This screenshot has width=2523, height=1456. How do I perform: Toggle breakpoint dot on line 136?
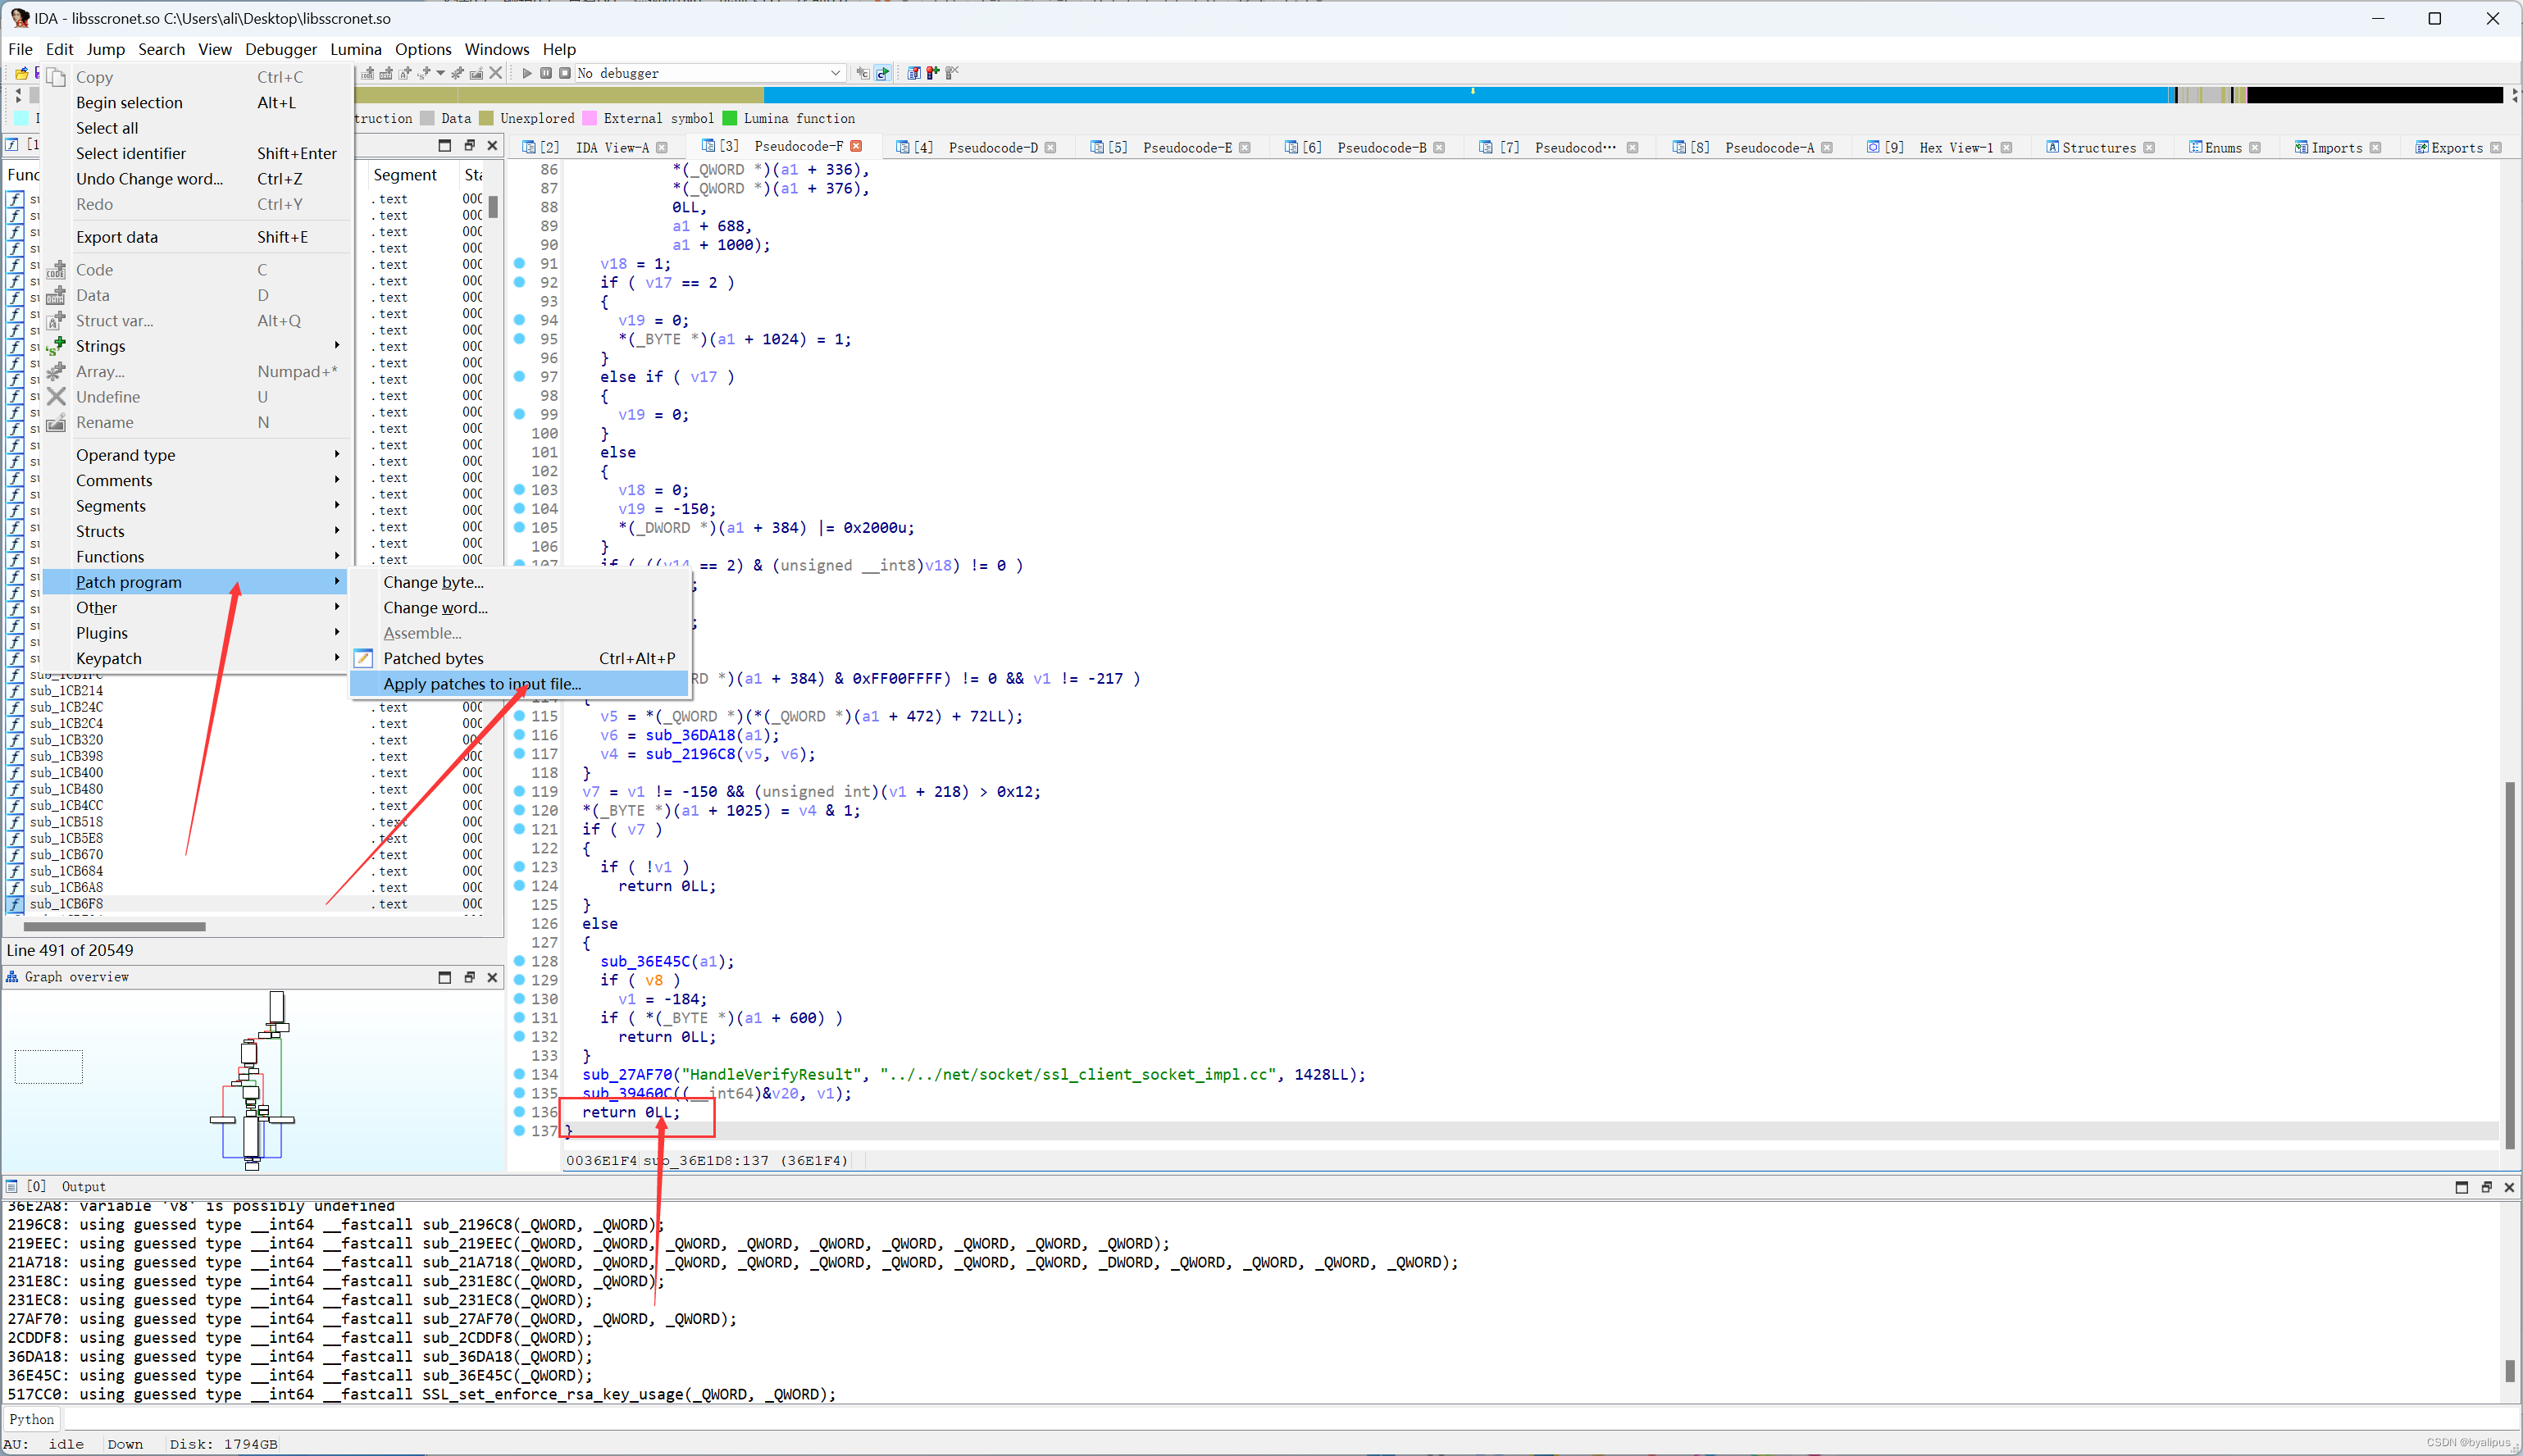pos(519,1112)
